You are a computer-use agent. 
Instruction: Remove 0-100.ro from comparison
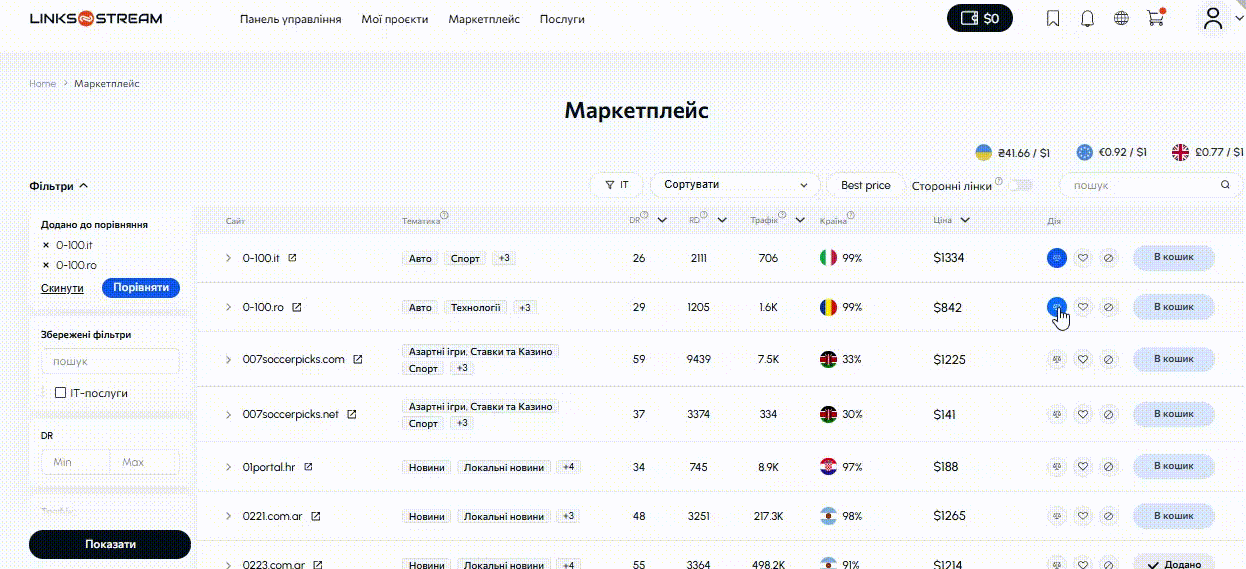[x=46, y=265]
